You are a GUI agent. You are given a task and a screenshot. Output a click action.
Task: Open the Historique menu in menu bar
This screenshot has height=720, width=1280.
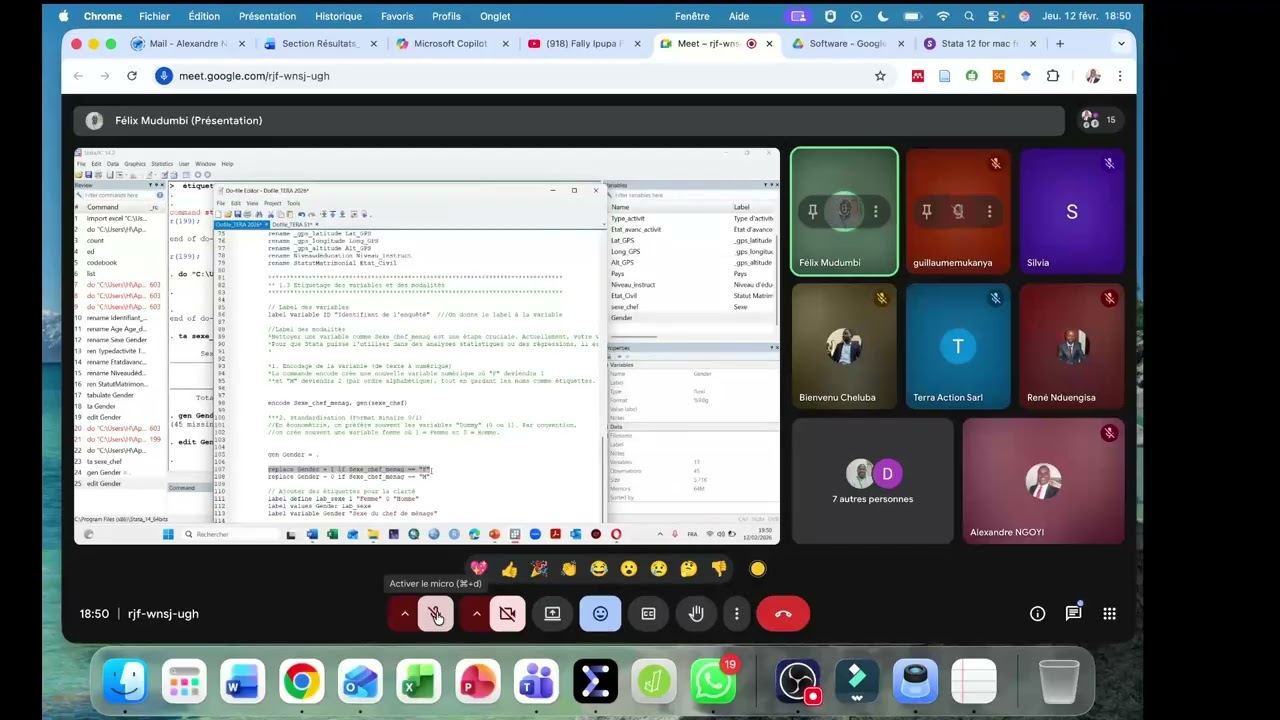pos(338,16)
